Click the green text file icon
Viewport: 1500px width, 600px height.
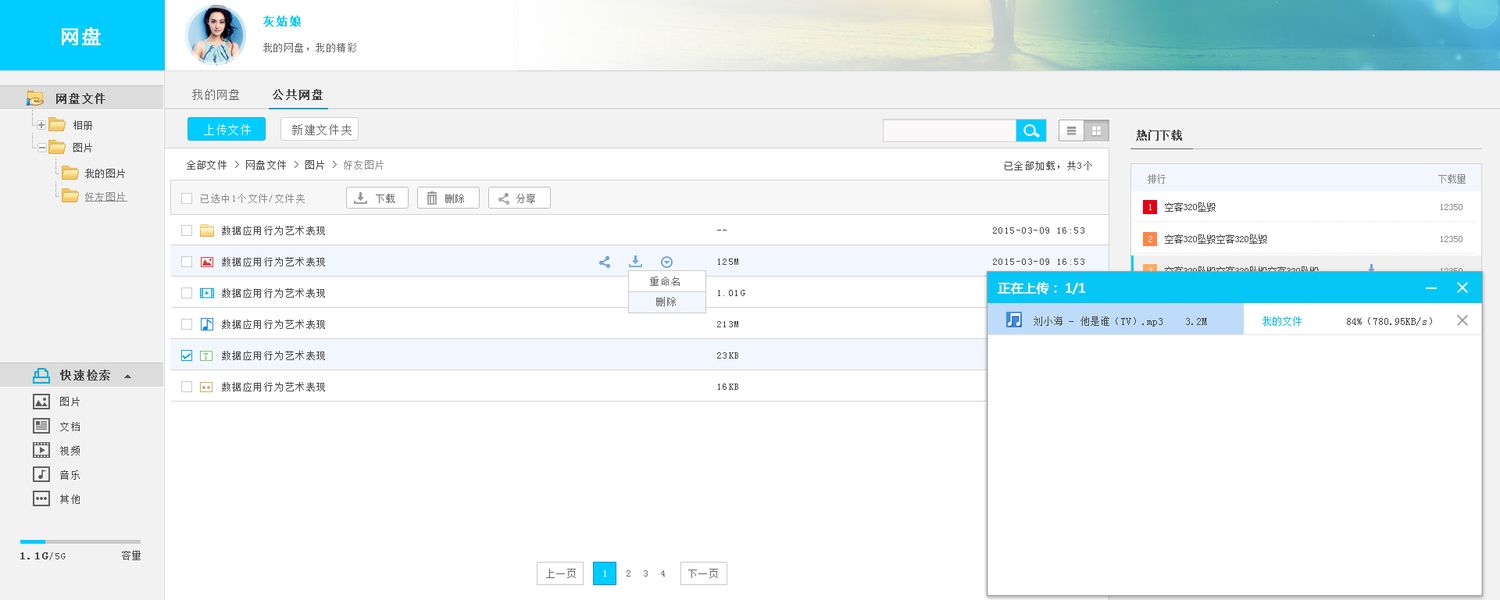207,355
